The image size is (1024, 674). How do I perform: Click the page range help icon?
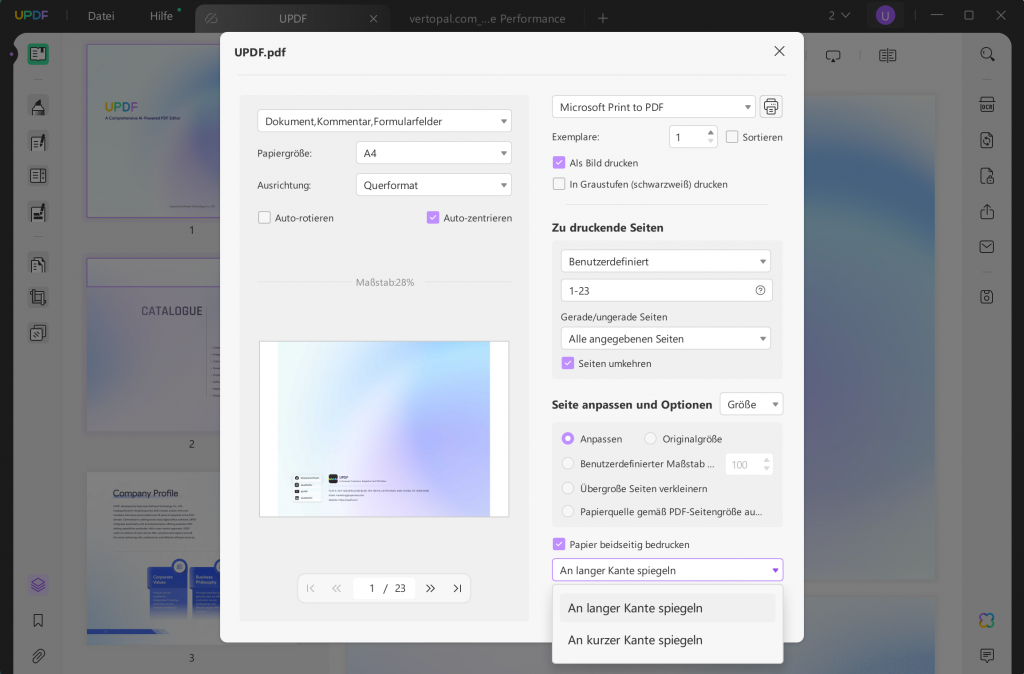click(x=760, y=291)
